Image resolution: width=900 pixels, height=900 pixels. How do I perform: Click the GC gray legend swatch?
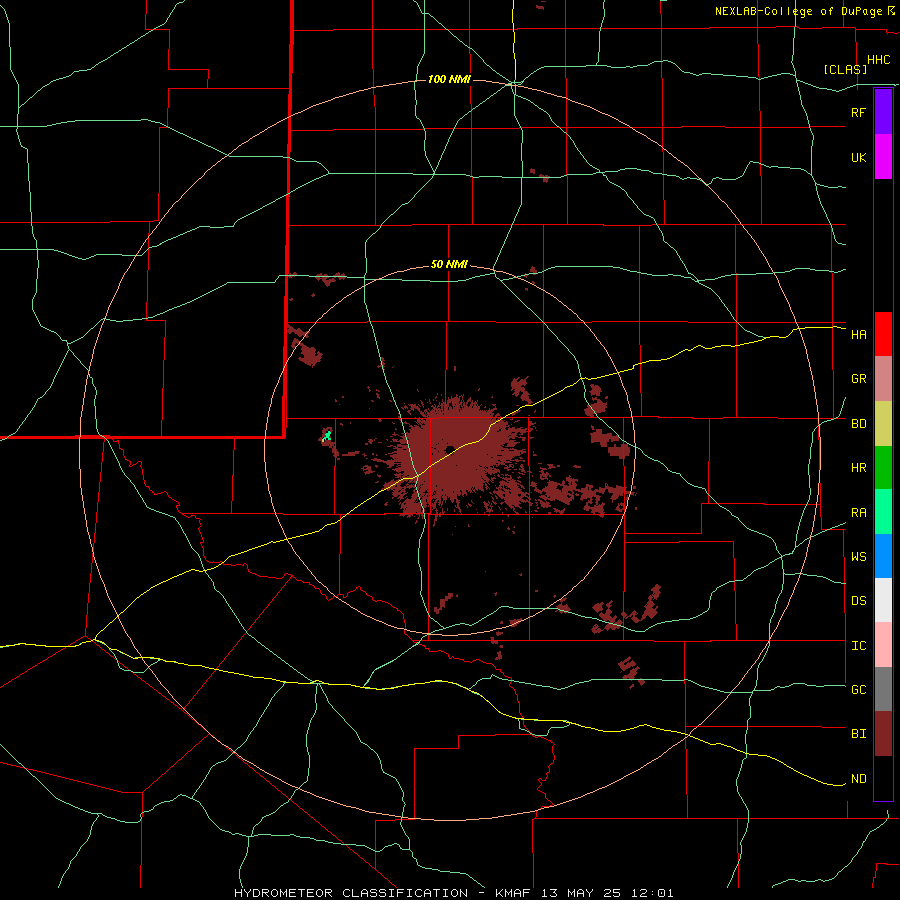coord(883,689)
